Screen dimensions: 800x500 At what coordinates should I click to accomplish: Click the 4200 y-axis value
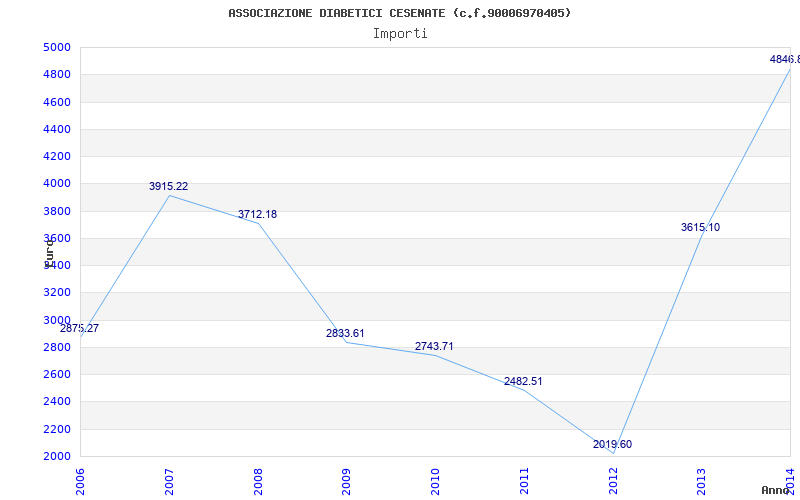[56, 156]
